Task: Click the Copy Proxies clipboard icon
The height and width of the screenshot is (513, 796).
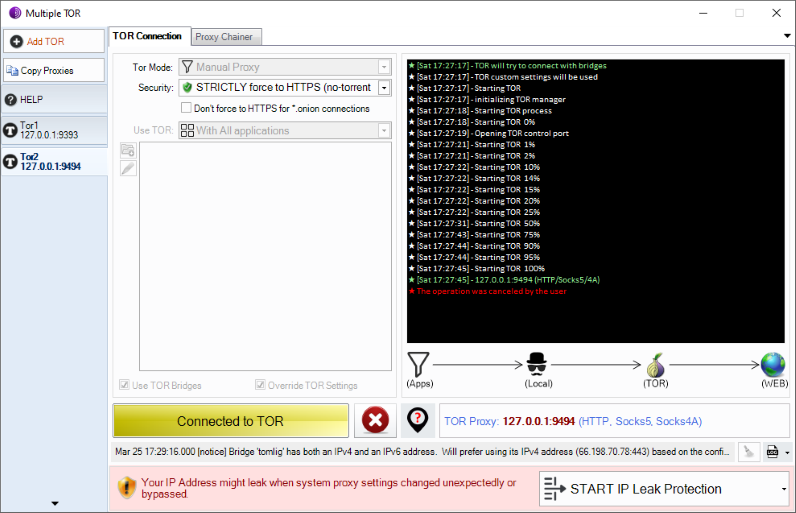Action: point(12,71)
